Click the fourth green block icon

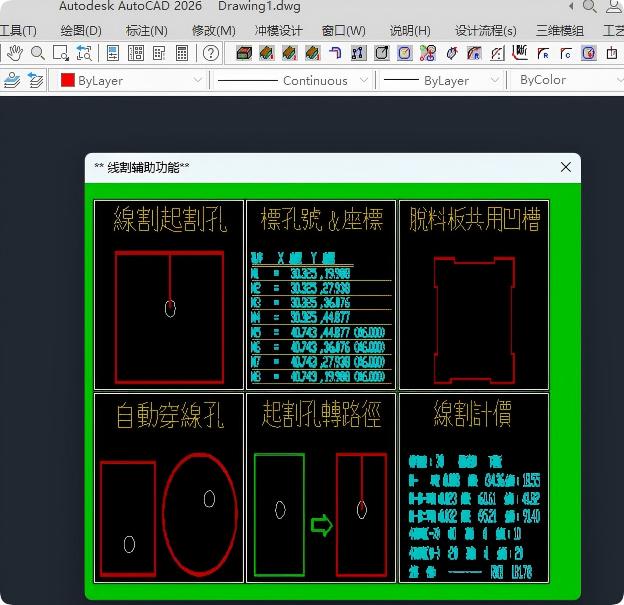[313, 53]
